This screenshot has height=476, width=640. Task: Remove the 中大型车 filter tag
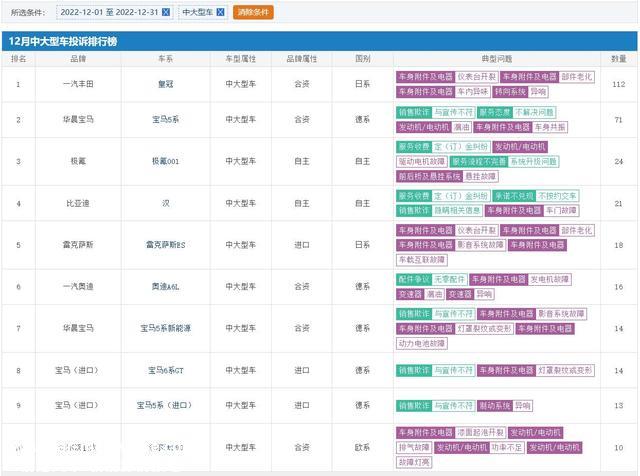220,12
